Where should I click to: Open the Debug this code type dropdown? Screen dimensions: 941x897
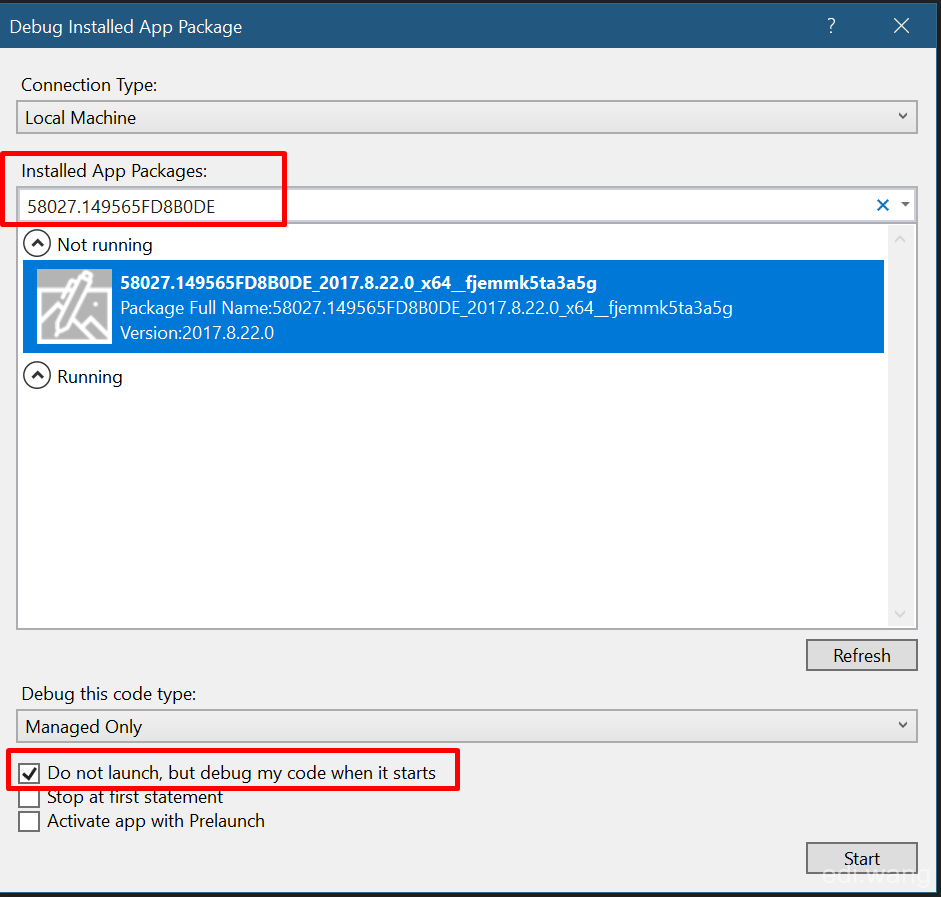pyautogui.click(x=467, y=726)
